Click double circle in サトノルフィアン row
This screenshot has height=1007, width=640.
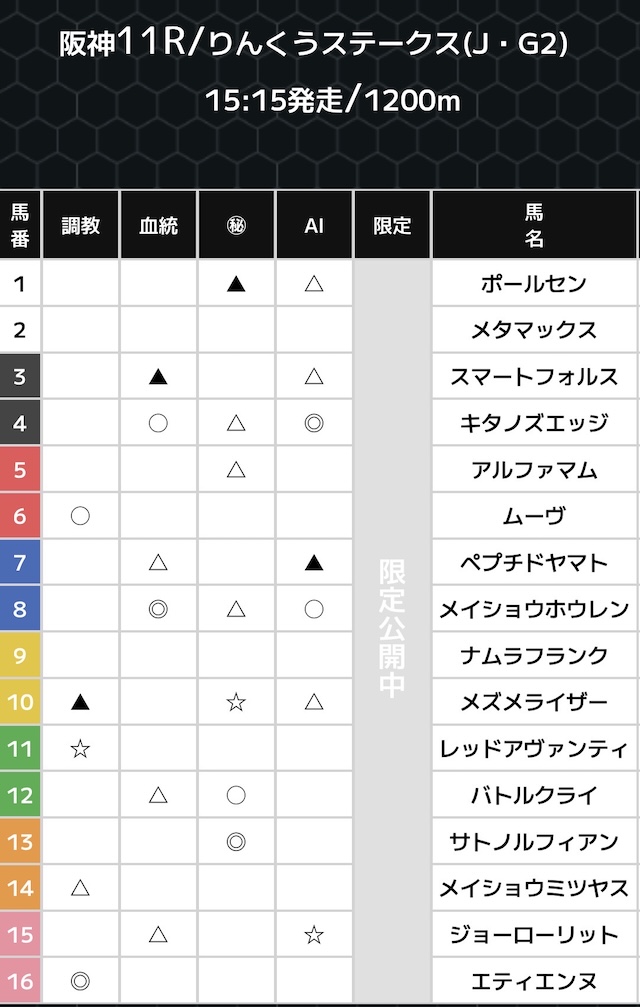click(236, 841)
